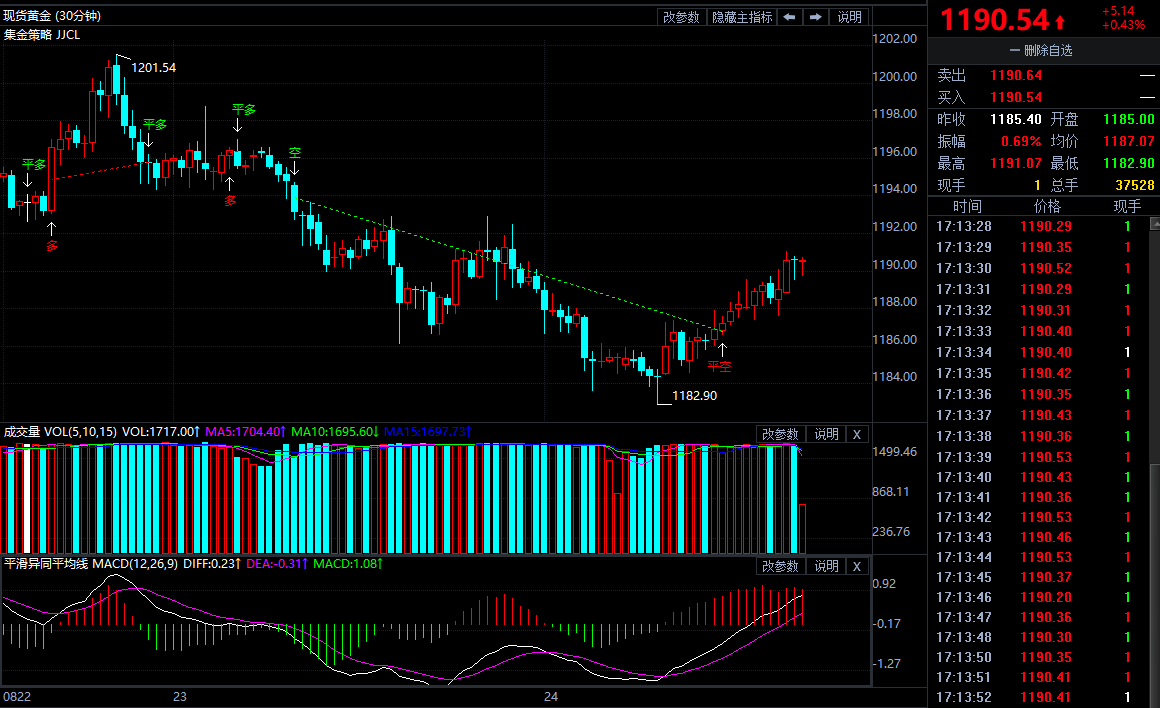Screen dimensions: 1160x708
Task: Select the tick row at 17:13:52
Action: pyautogui.click(x=1039, y=697)
